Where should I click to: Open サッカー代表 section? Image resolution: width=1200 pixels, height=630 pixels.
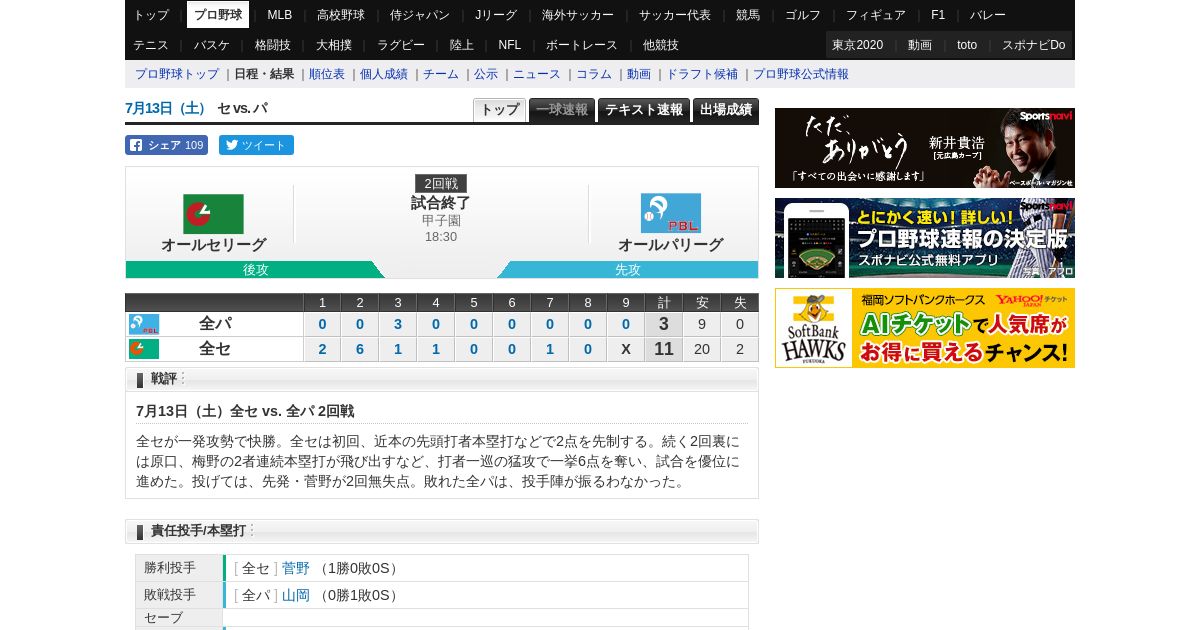[675, 15]
